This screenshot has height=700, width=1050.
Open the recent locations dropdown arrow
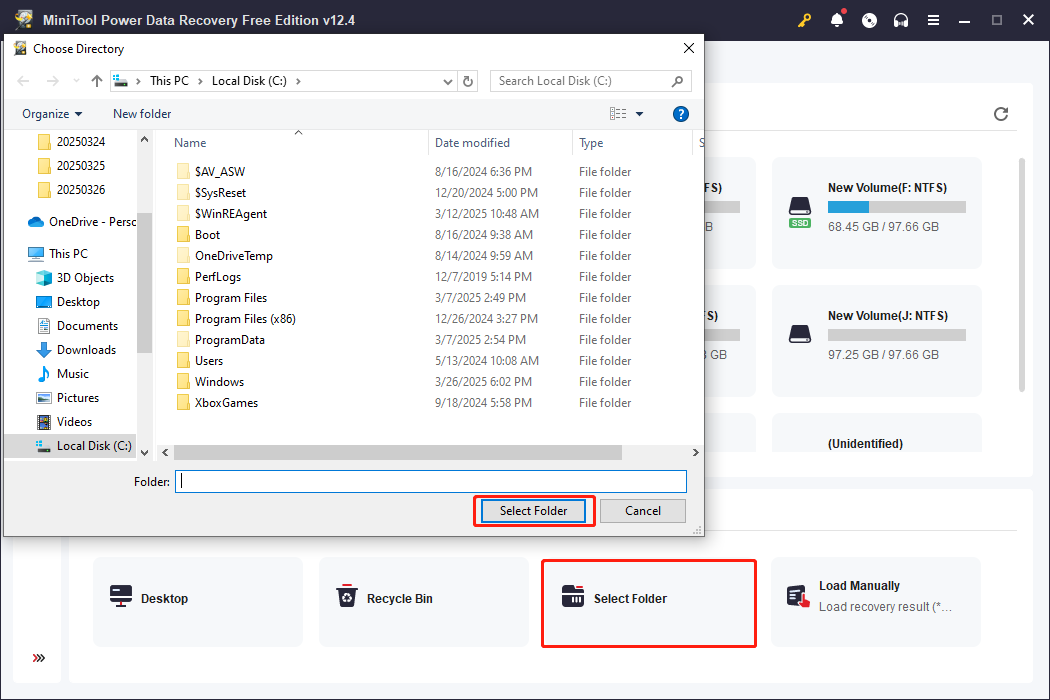(x=76, y=81)
